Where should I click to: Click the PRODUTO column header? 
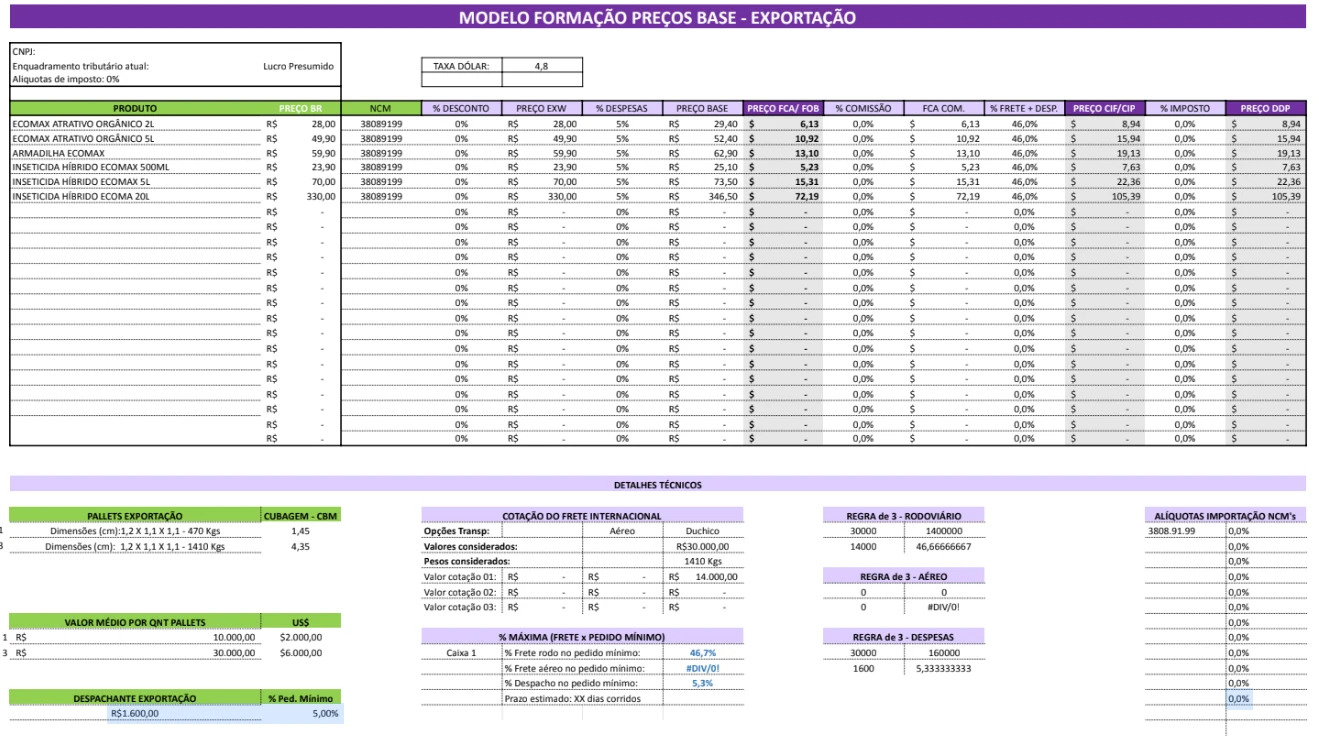pyautogui.click(x=135, y=108)
